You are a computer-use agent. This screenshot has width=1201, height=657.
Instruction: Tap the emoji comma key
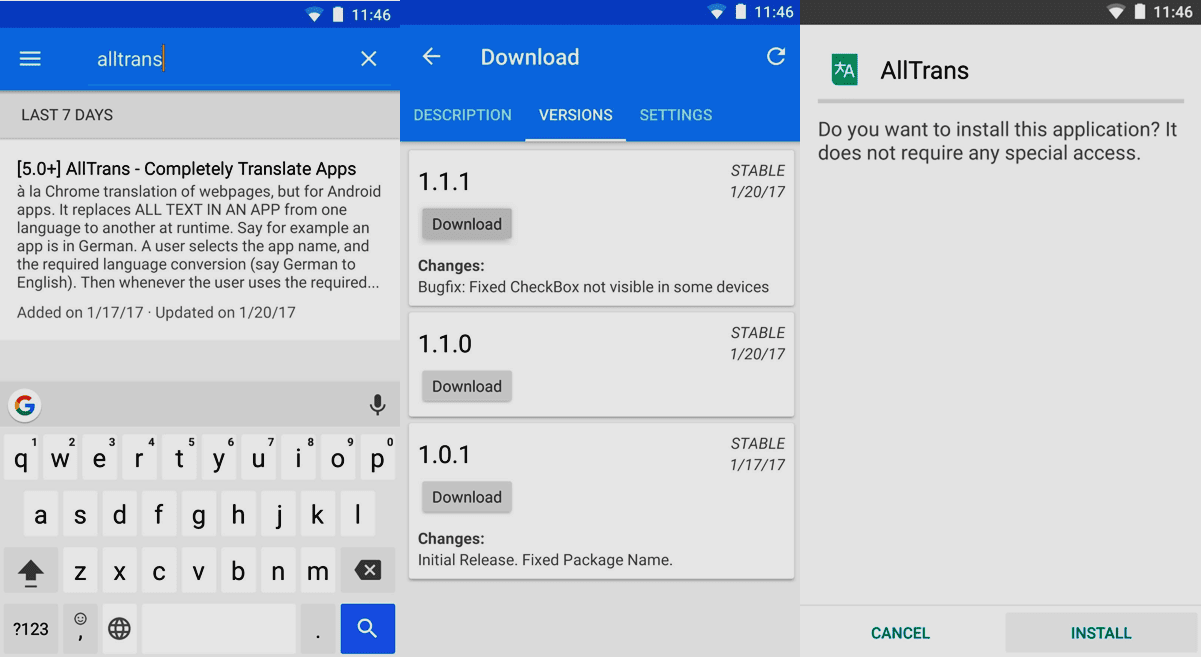click(x=80, y=629)
